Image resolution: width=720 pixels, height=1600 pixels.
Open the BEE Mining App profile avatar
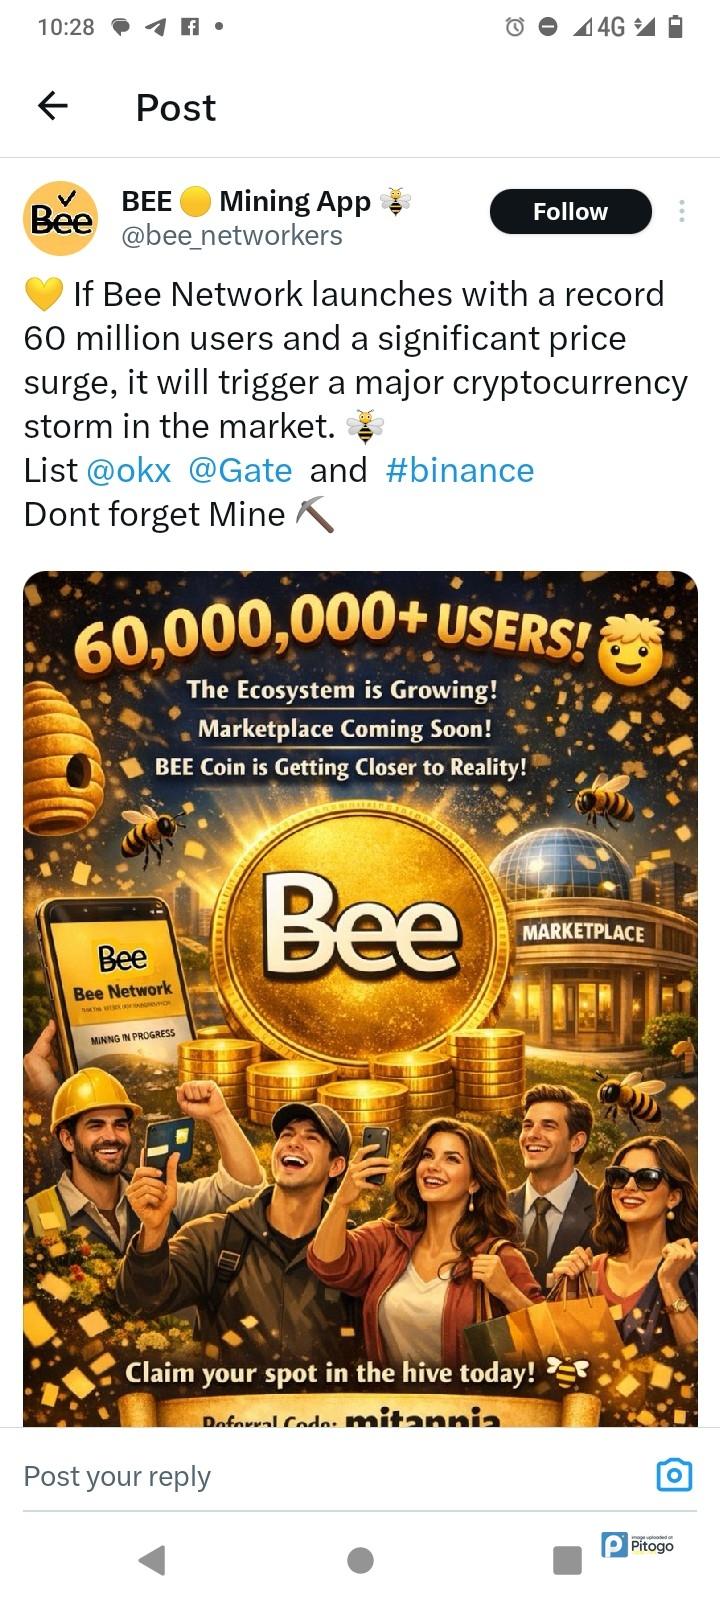click(60, 218)
